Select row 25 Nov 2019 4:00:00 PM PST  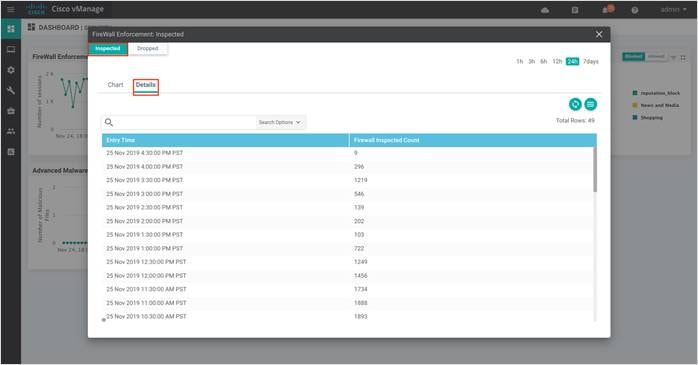click(348, 166)
